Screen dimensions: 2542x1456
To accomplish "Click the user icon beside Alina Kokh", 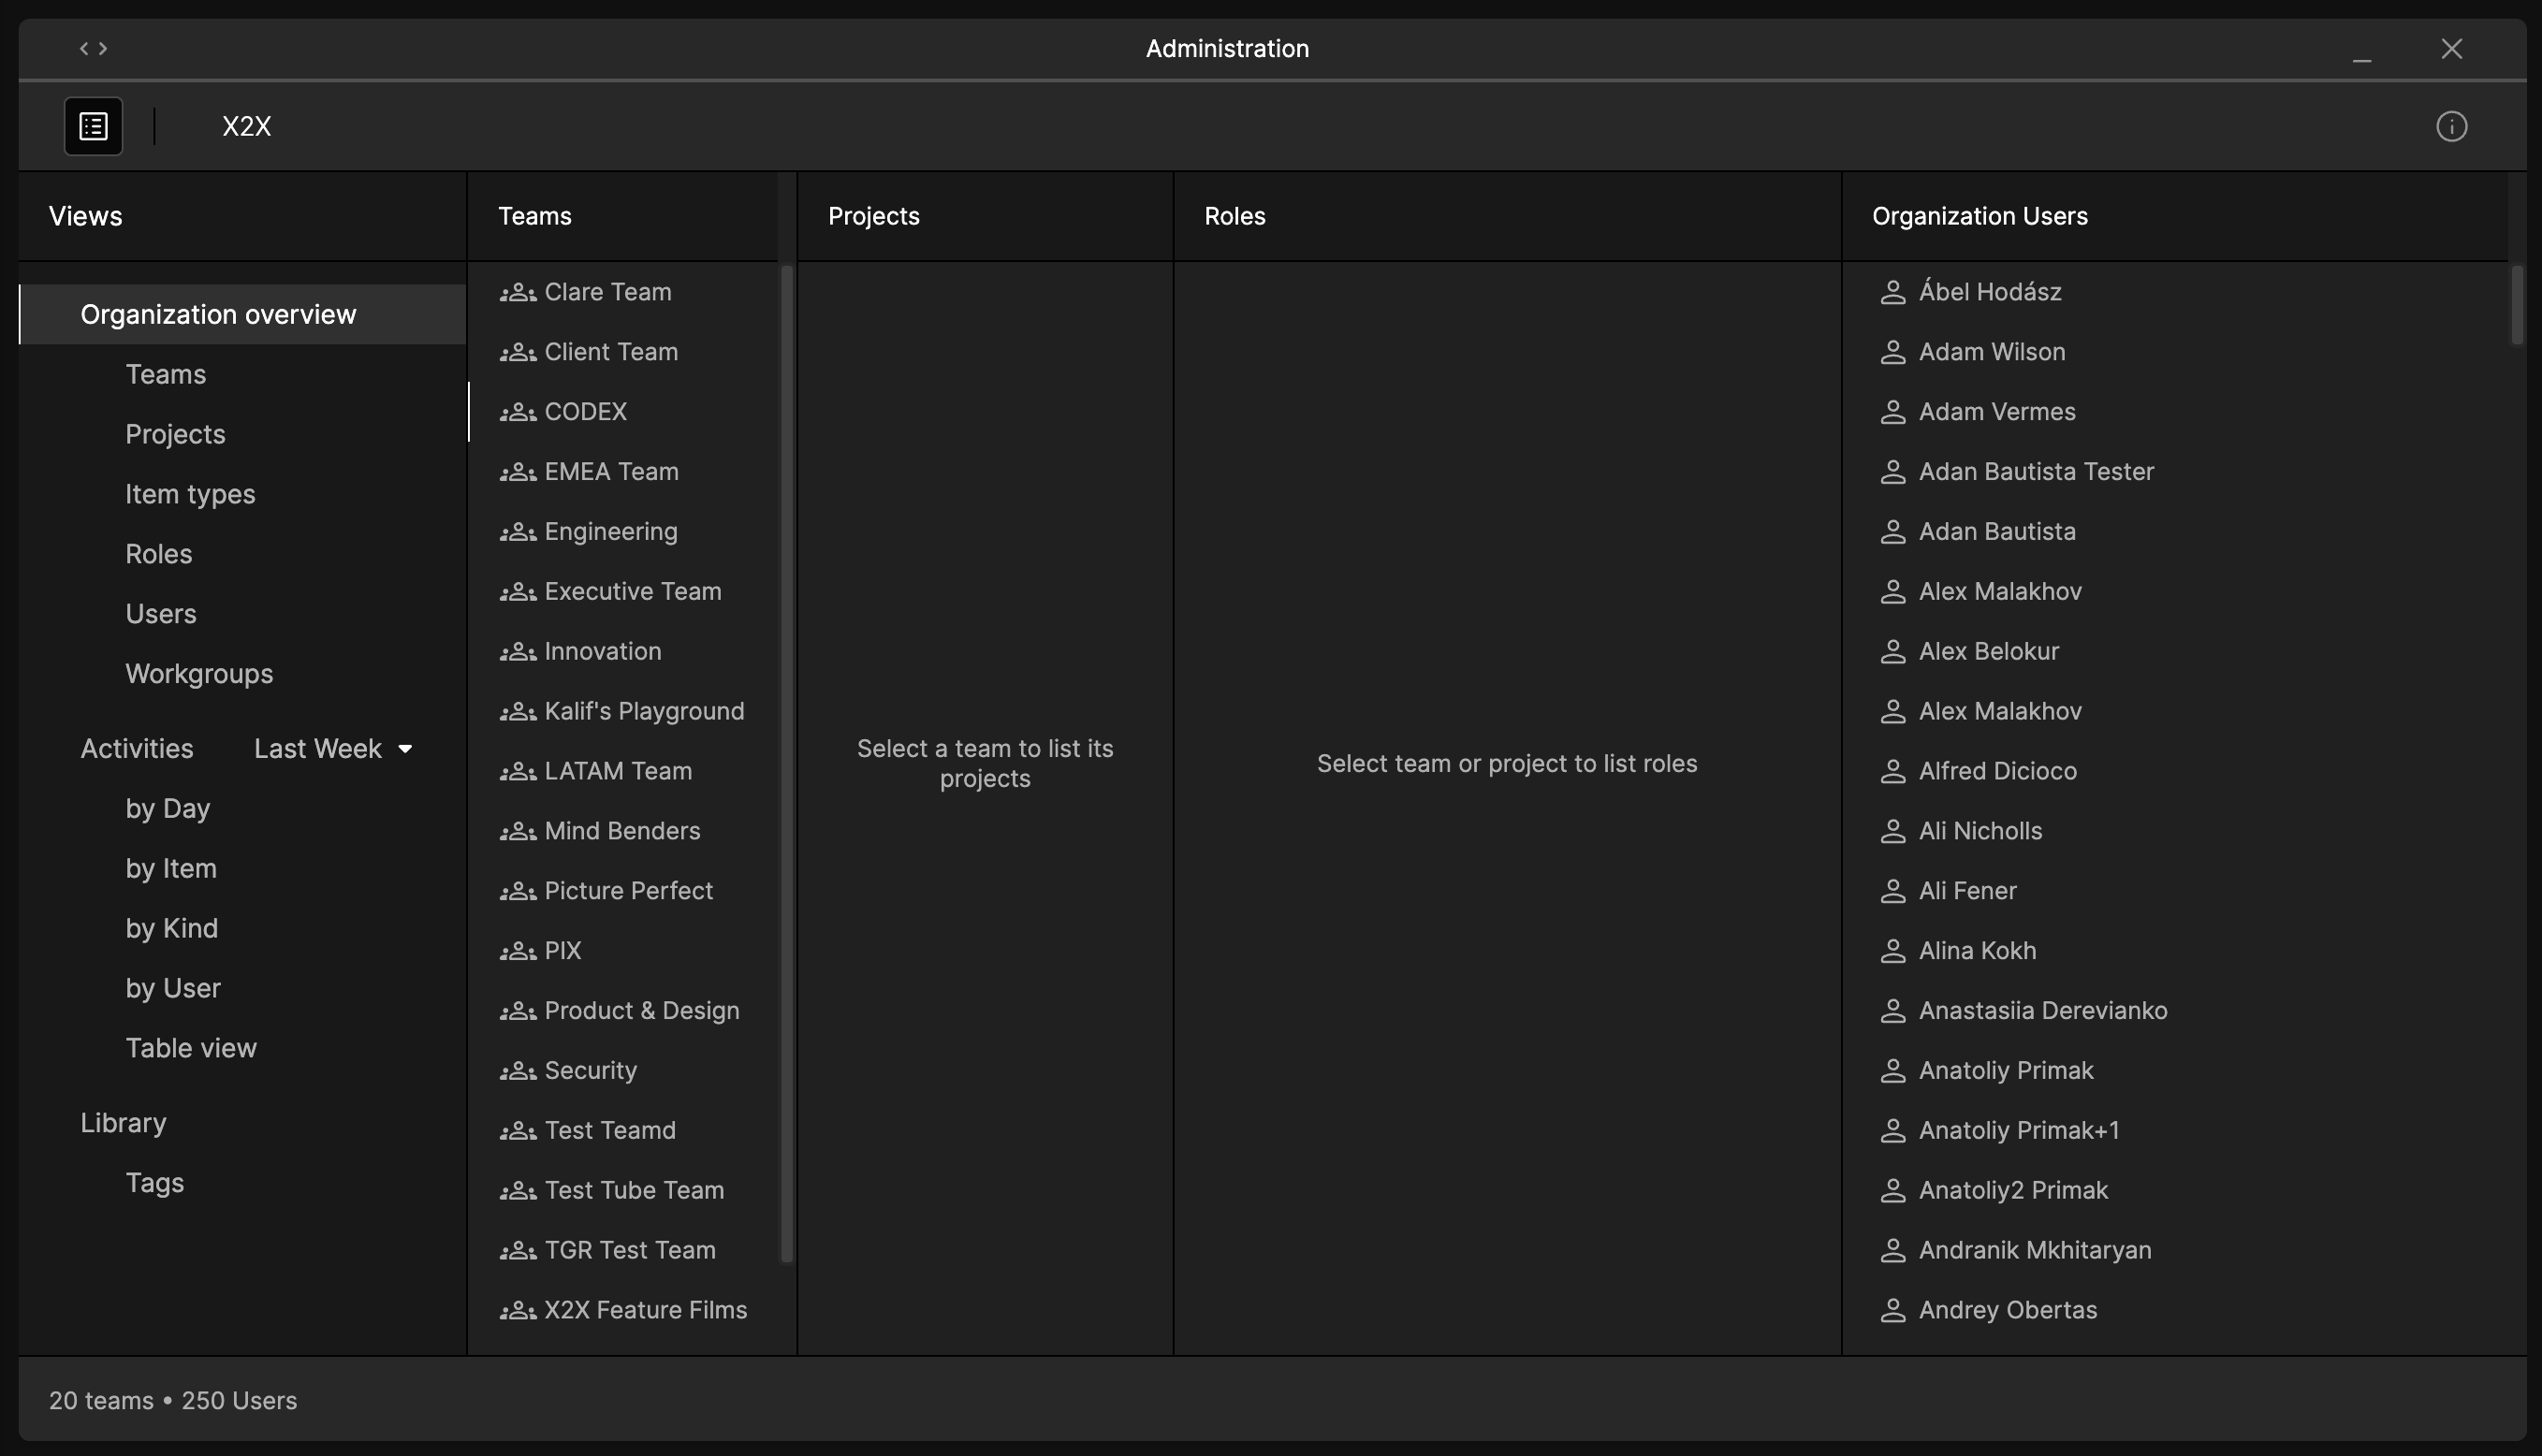I will (1892, 951).
